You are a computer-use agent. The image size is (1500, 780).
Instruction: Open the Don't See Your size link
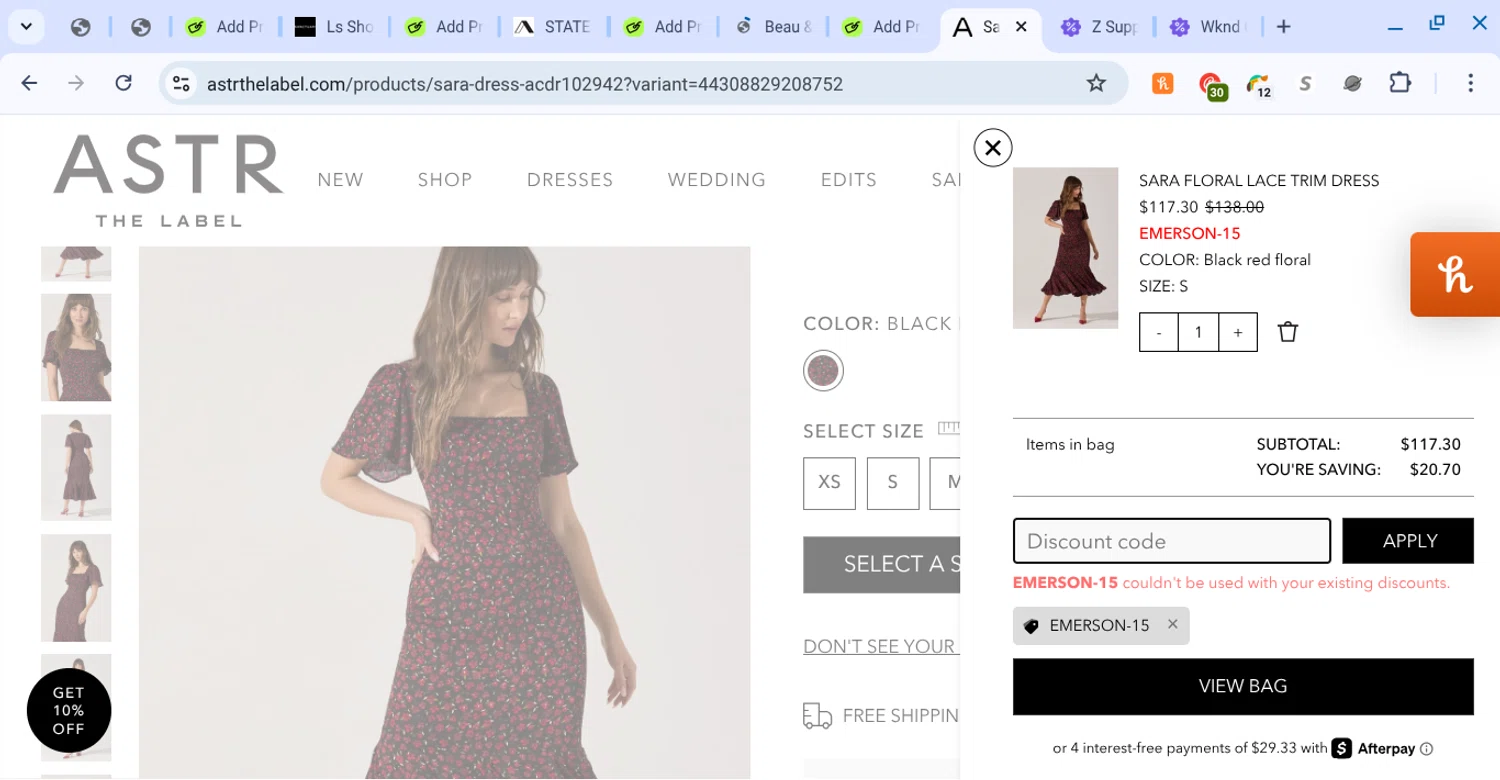coord(881,647)
